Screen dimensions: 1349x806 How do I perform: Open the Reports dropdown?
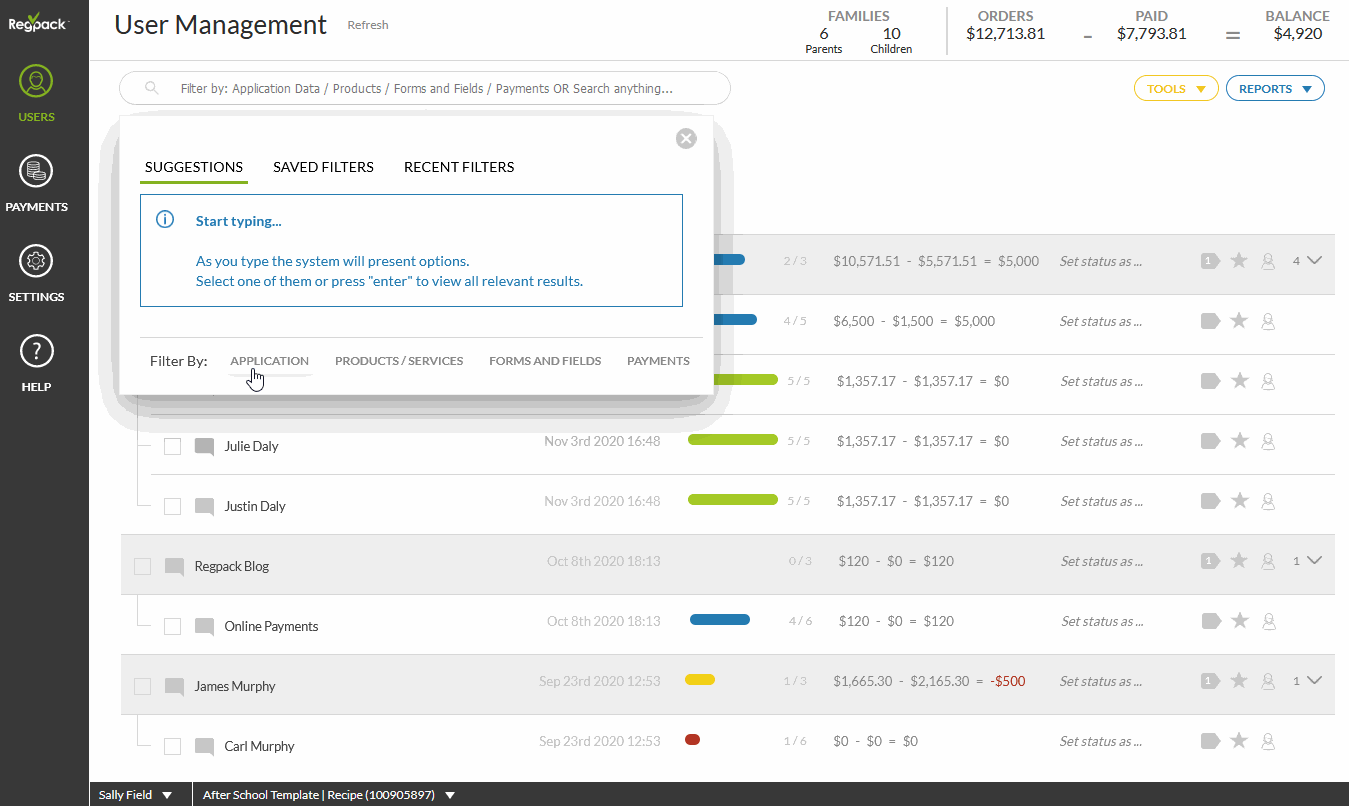(x=1275, y=89)
